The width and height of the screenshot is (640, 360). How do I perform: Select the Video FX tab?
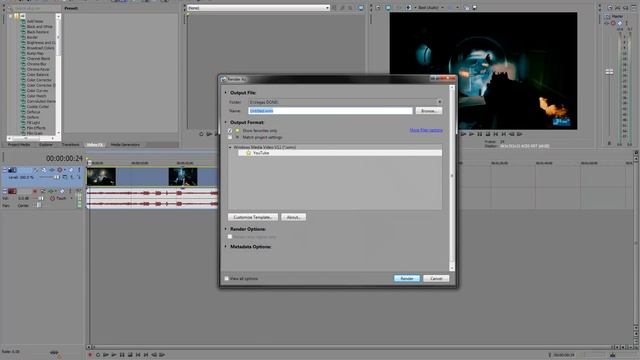pos(95,144)
